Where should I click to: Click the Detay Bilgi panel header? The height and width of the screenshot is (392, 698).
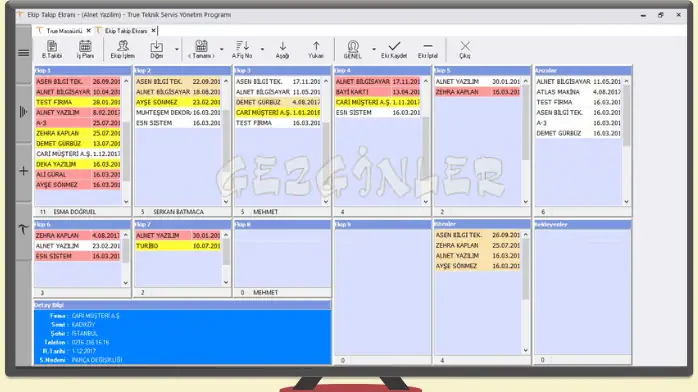(x=182, y=305)
